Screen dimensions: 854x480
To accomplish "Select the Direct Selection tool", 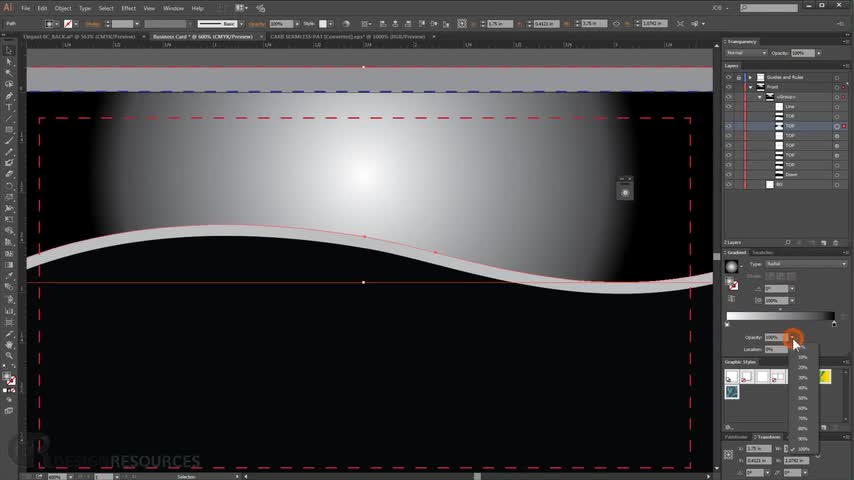I will coord(9,62).
